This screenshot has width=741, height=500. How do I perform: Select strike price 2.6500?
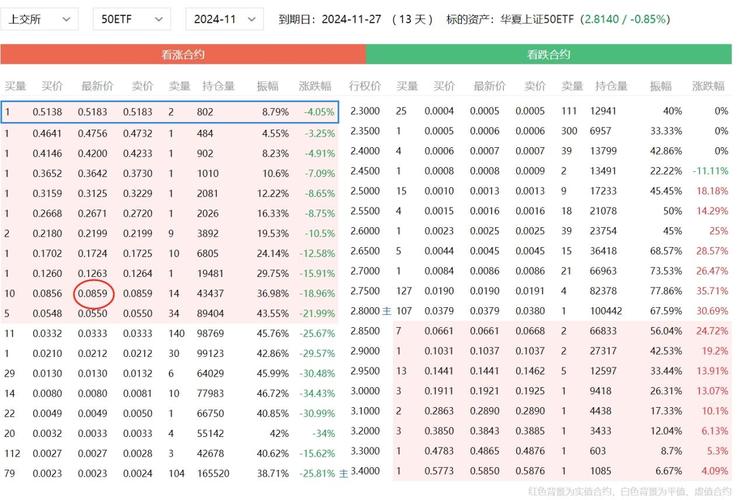tap(365, 251)
